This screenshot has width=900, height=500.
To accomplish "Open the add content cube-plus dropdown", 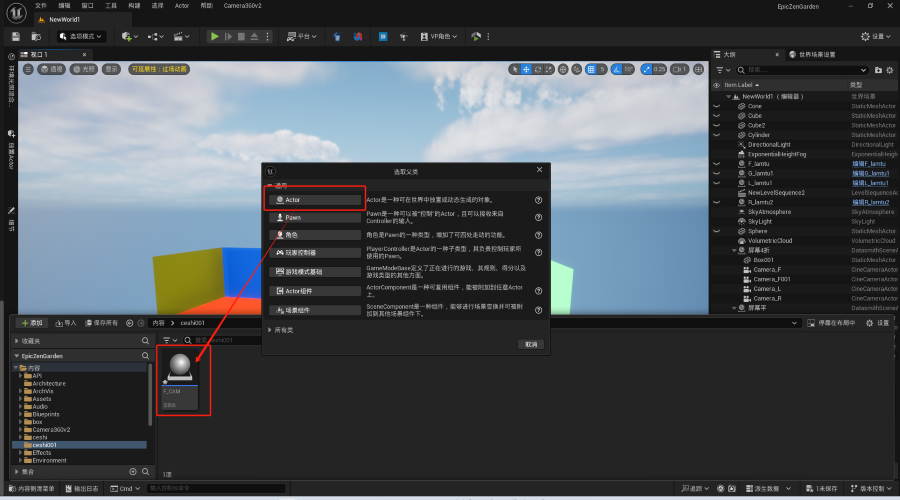I will point(130,37).
